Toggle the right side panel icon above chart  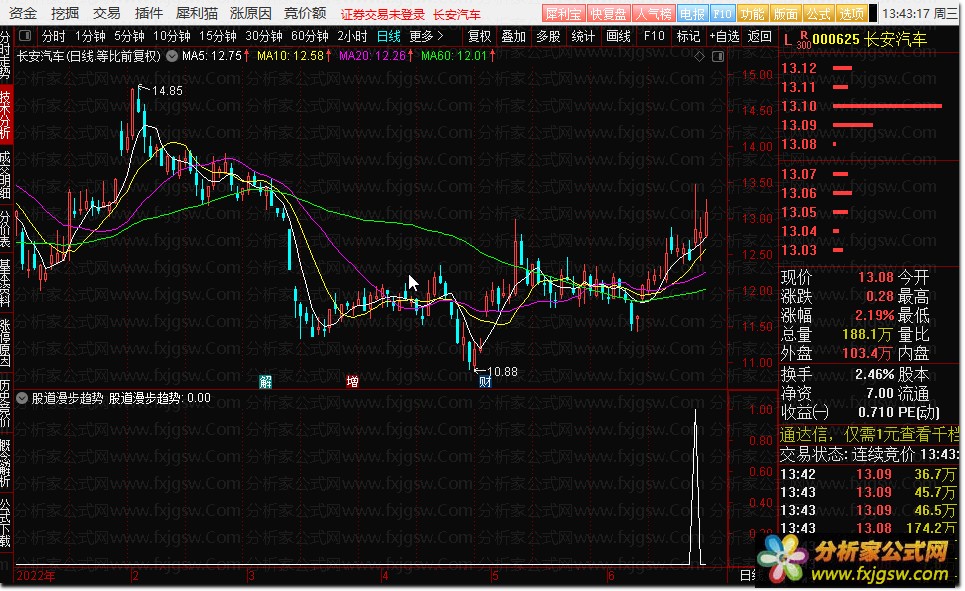tap(718, 57)
